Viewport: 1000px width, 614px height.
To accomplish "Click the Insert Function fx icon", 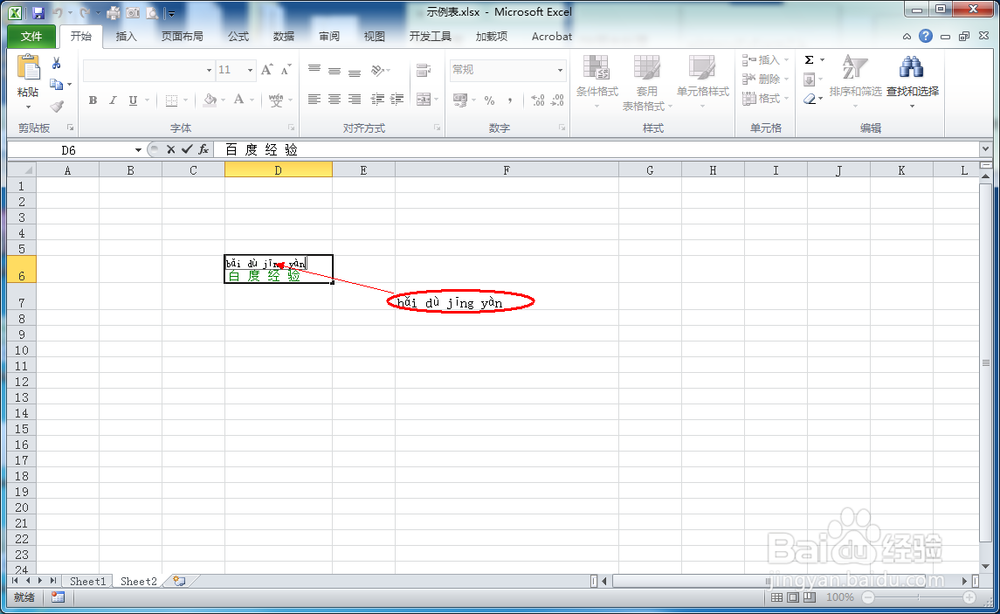I will pyautogui.click(x=203, y=149).
